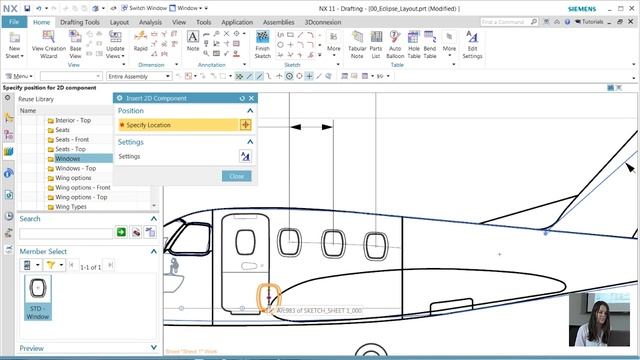
Task: Click the resource bar gear icon
Action: pos(7,98)
